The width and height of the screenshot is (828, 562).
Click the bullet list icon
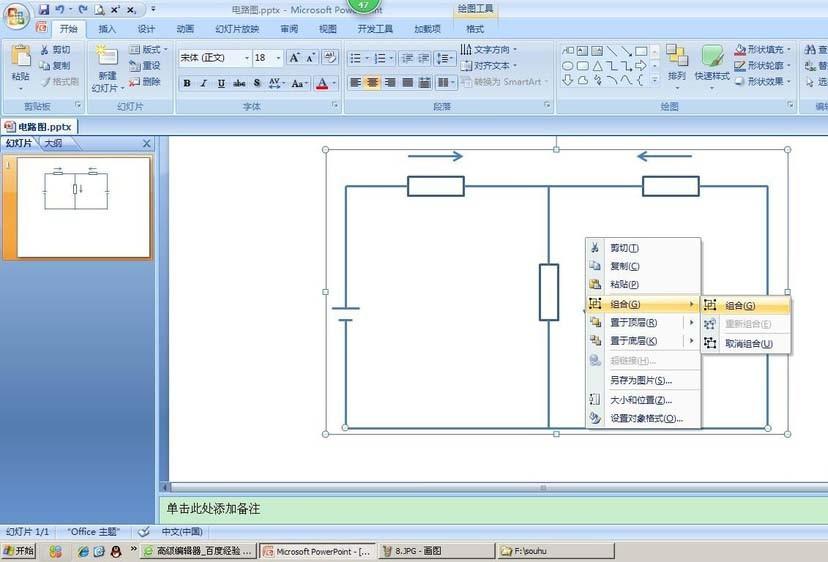point(357,58)
